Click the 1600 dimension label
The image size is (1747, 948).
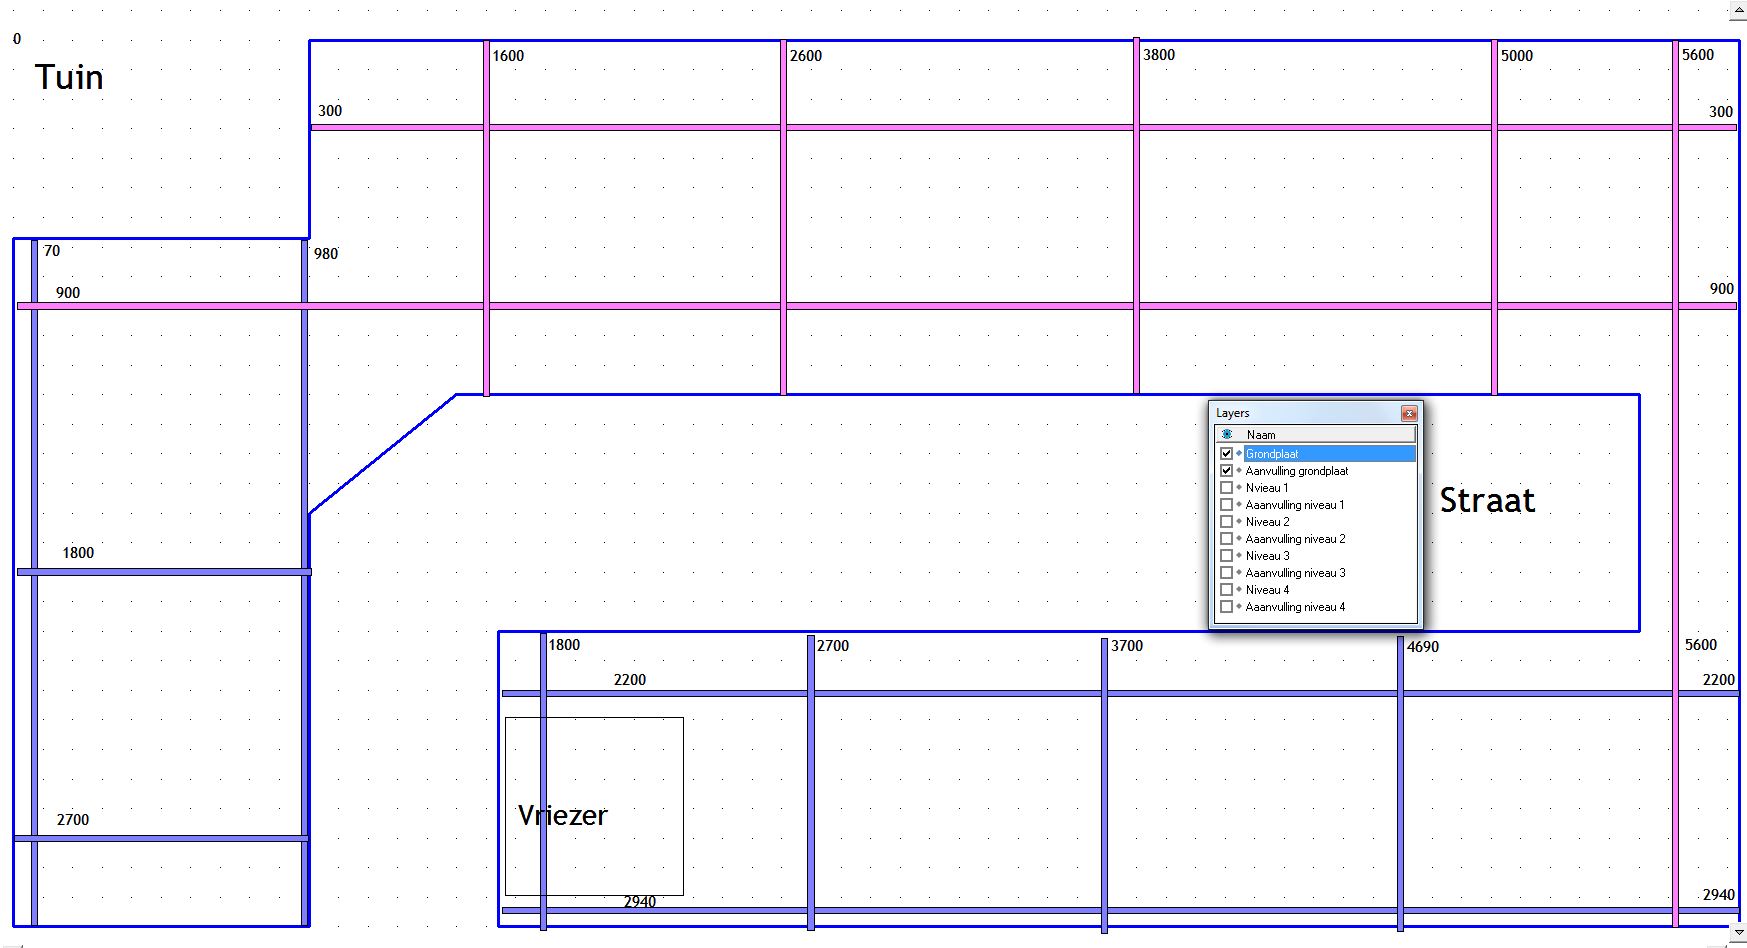pyautogui.click(x=508, y=56)
